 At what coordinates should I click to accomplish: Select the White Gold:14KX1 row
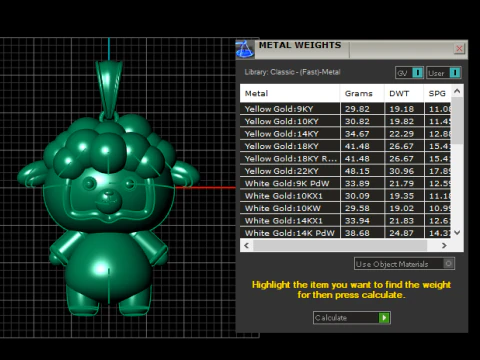(345, 221)
